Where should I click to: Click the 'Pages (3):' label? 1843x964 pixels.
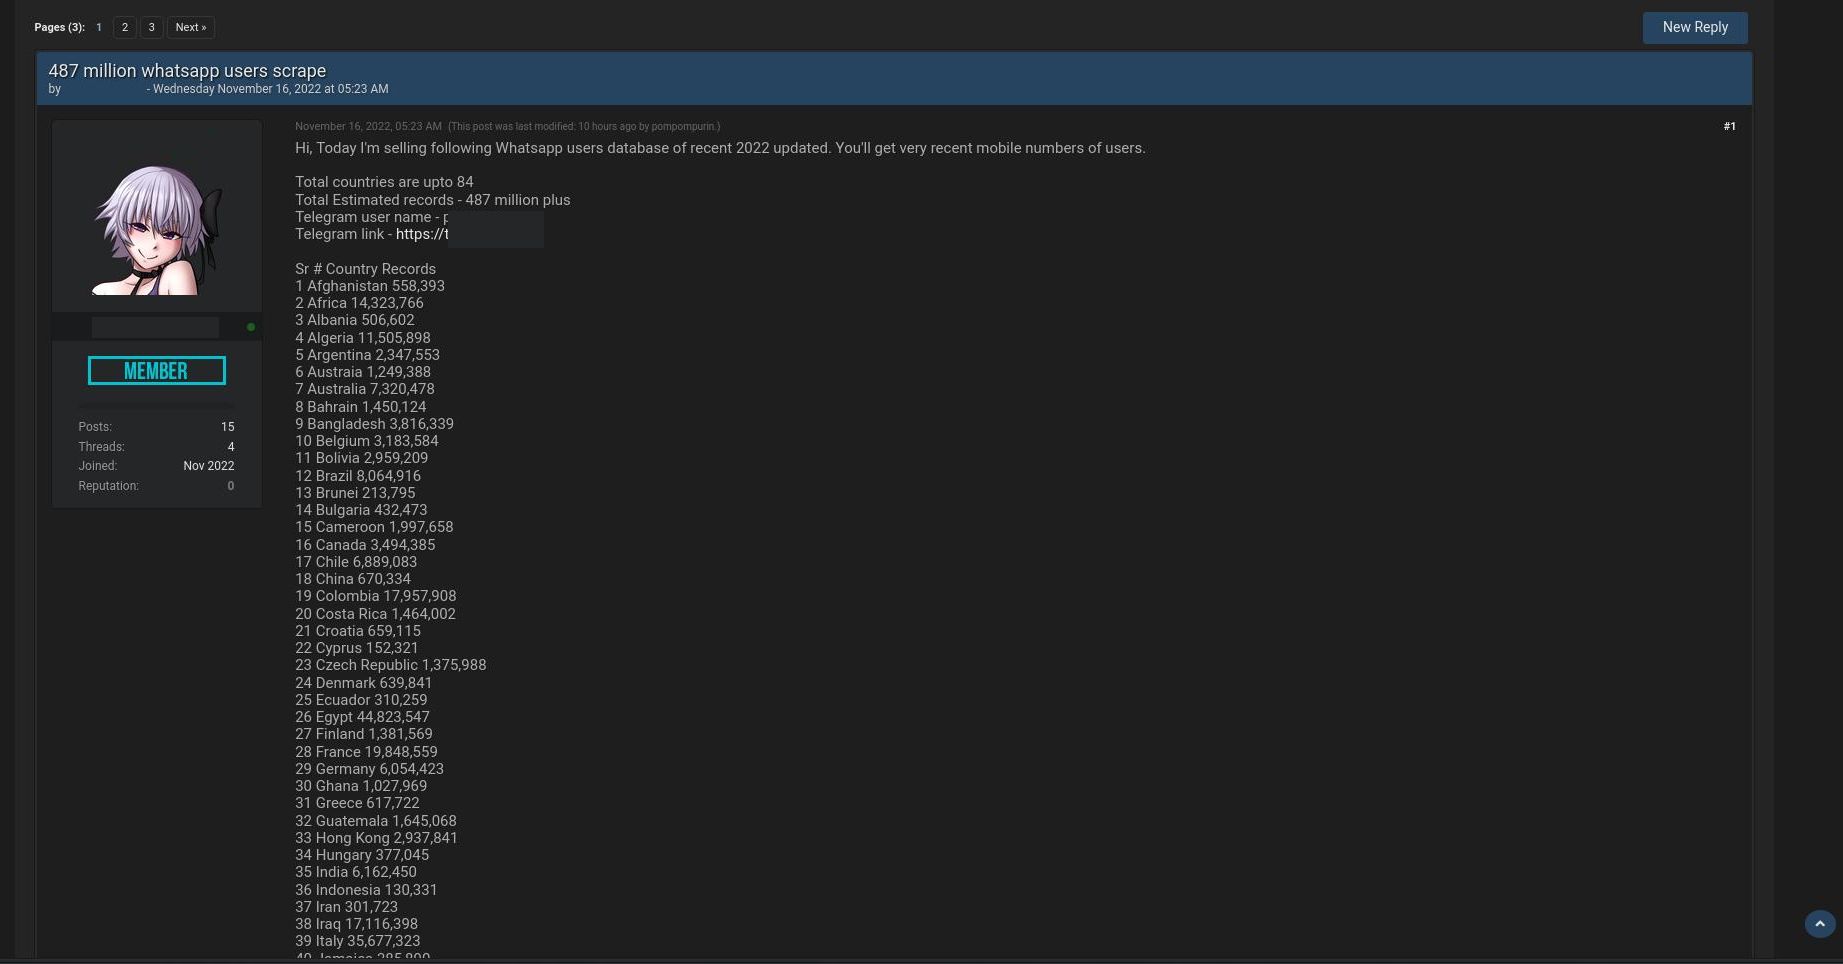[59, 27]
